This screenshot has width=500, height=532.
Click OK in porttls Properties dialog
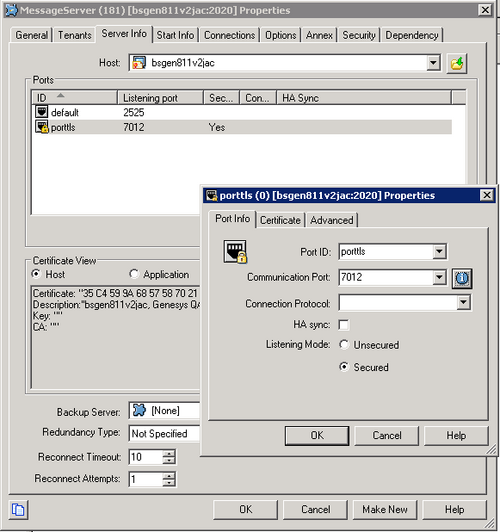[x=317, y=436]
